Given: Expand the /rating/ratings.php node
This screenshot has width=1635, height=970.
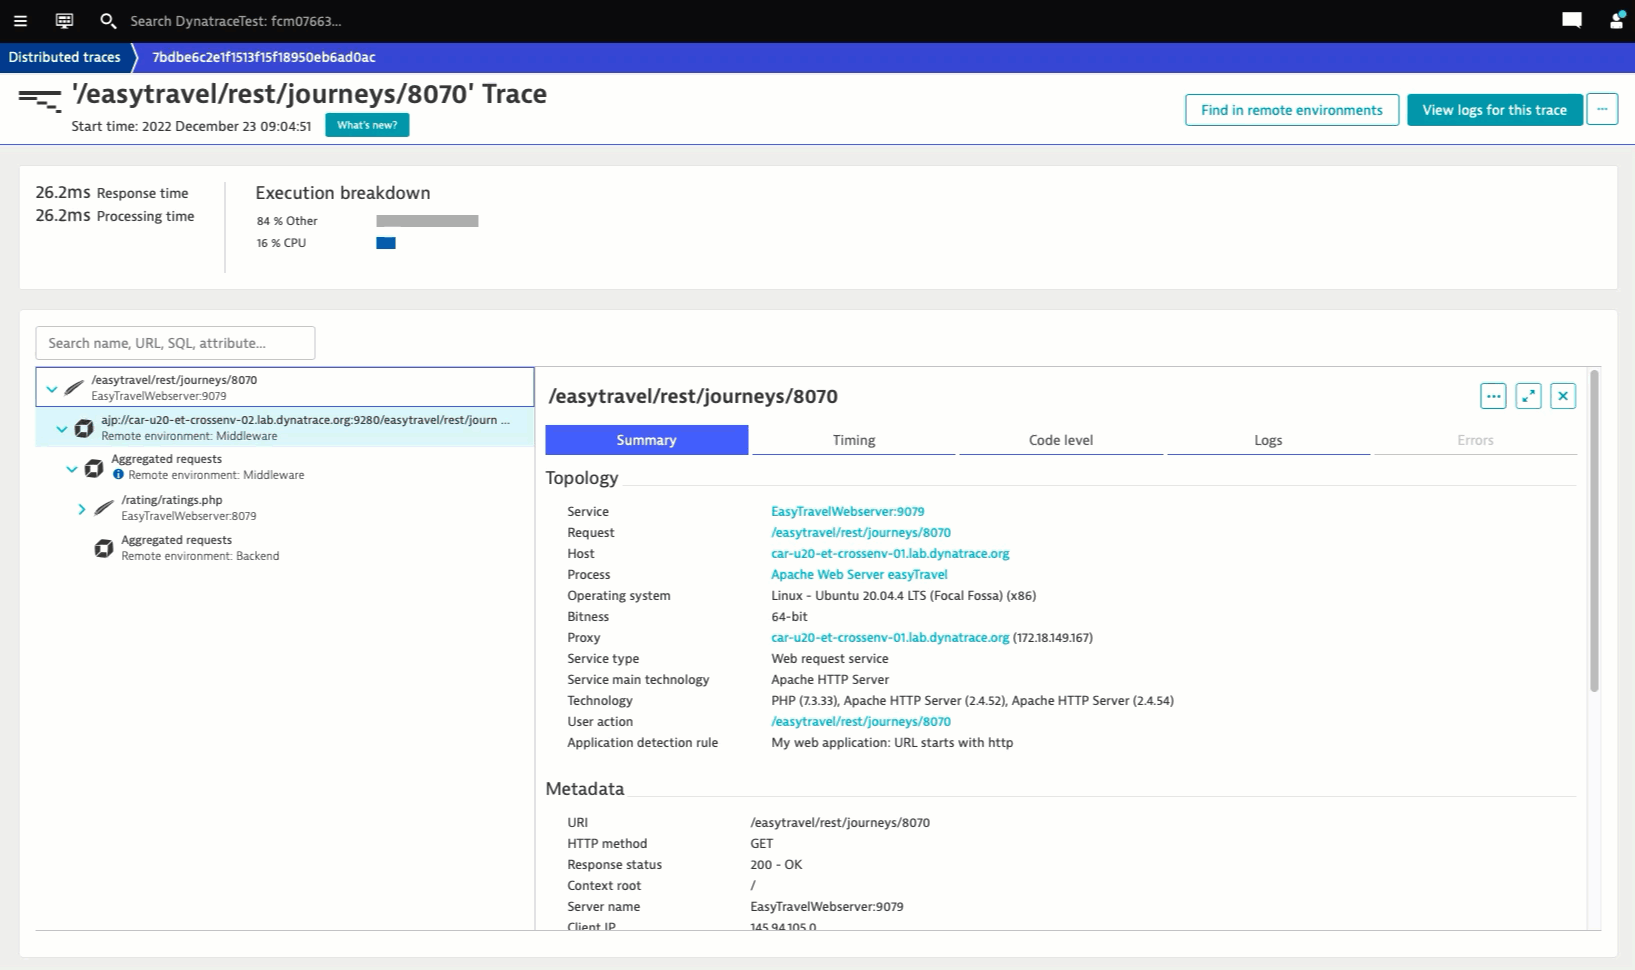Looking at the screenshot, I should click(x=82, y=509).
